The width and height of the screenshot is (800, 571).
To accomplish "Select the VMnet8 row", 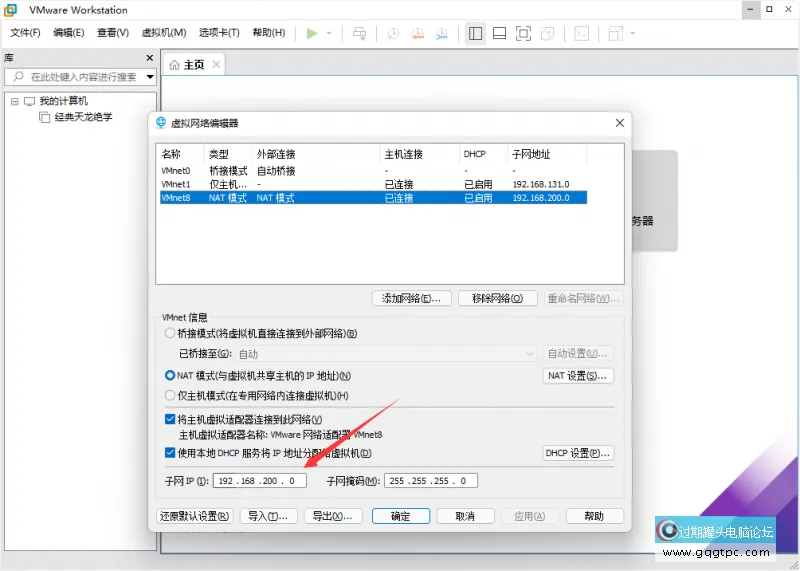I will 373,197.
